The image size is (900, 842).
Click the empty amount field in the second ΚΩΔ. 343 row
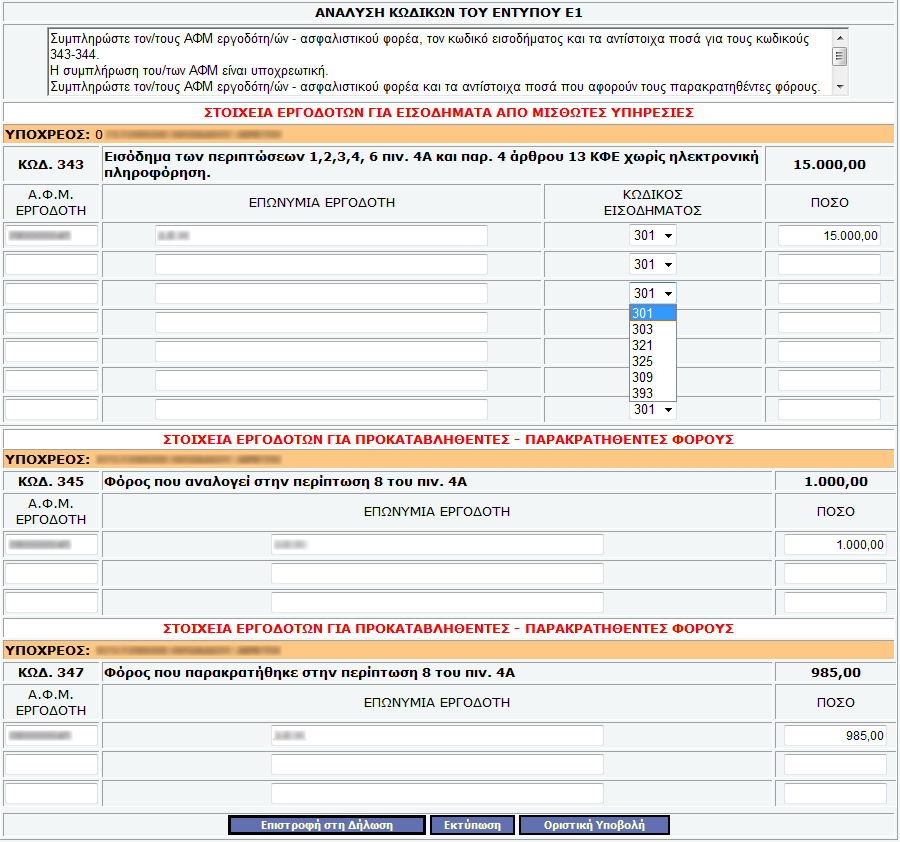click(x=829, y=265)
